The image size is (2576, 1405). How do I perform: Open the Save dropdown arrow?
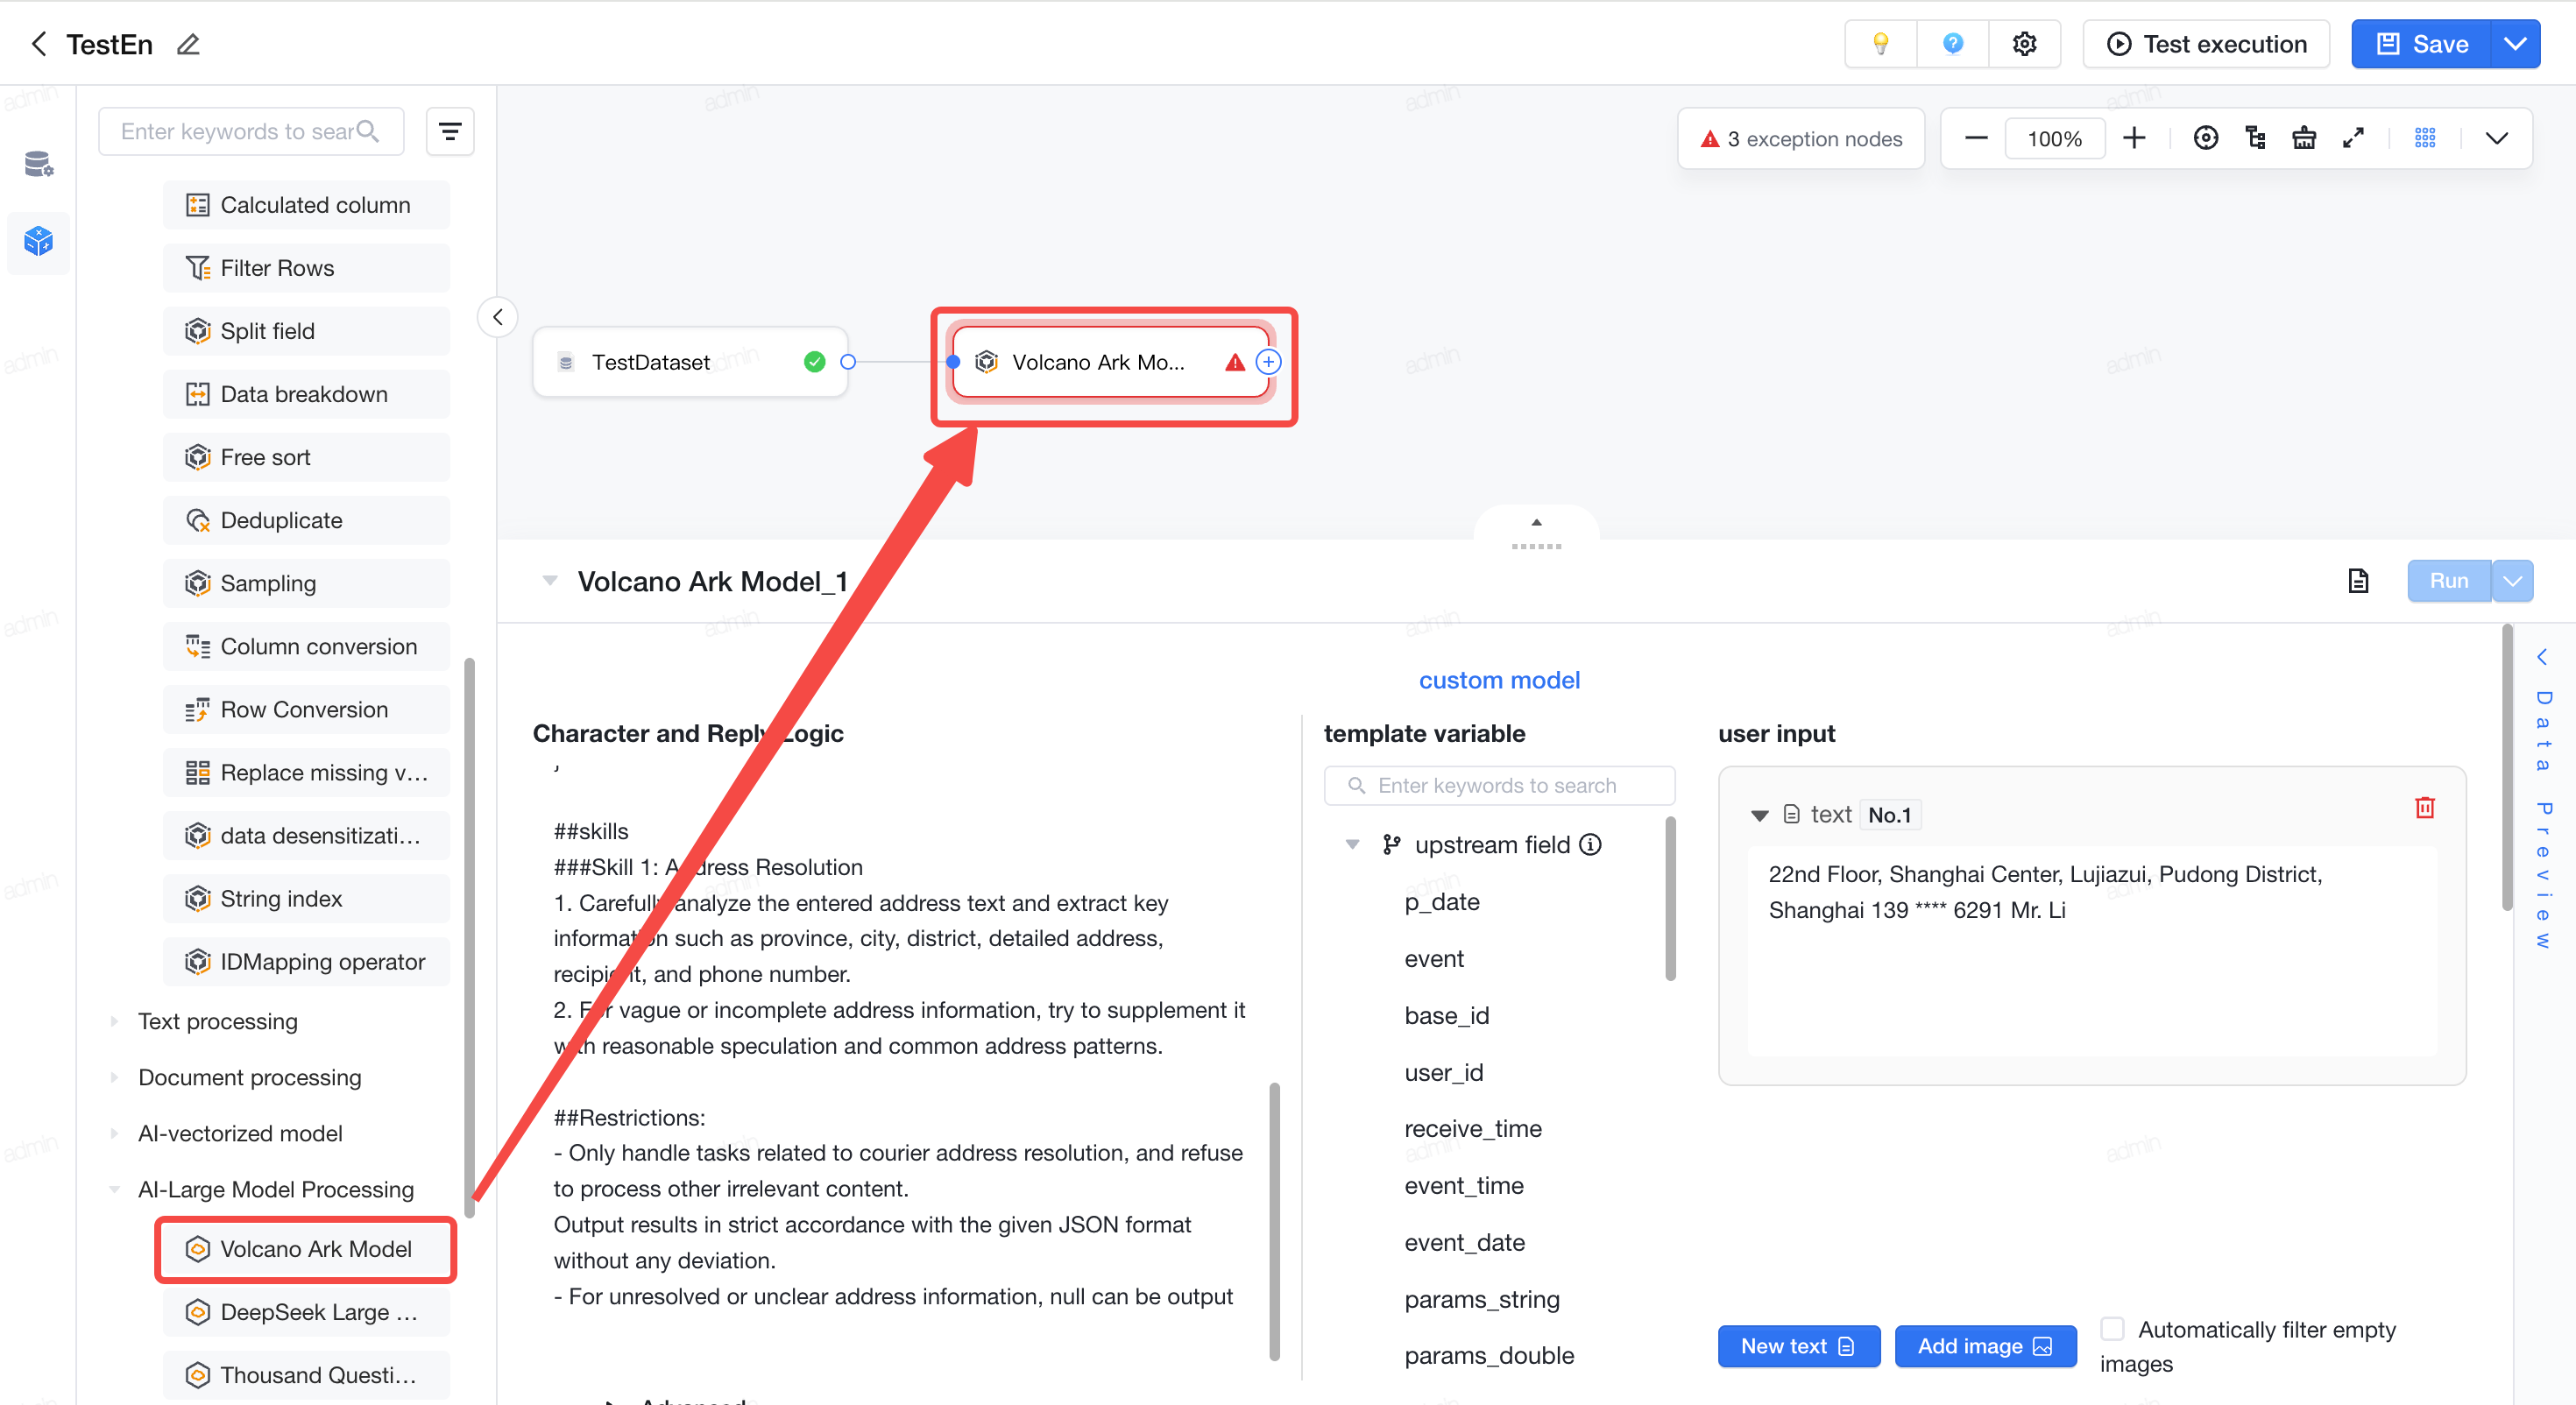pyautogui.click(x=2515, y=44)
